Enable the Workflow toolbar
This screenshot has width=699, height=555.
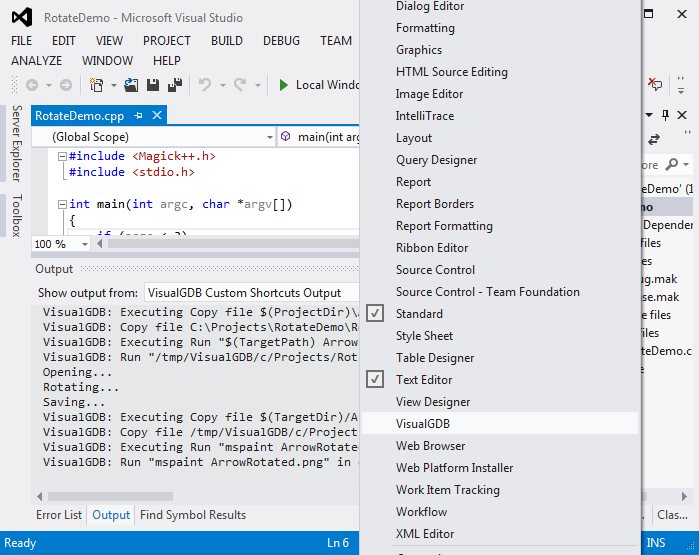click(500, 512)
